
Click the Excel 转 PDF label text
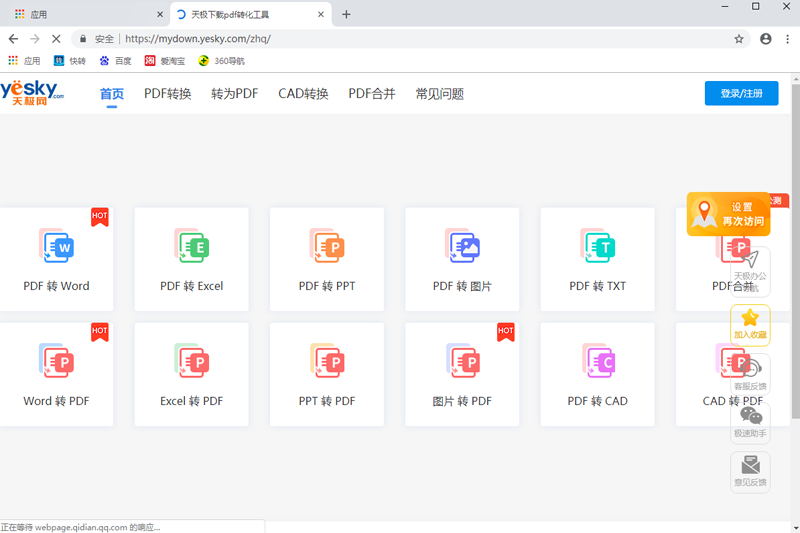tap(192, 401)
